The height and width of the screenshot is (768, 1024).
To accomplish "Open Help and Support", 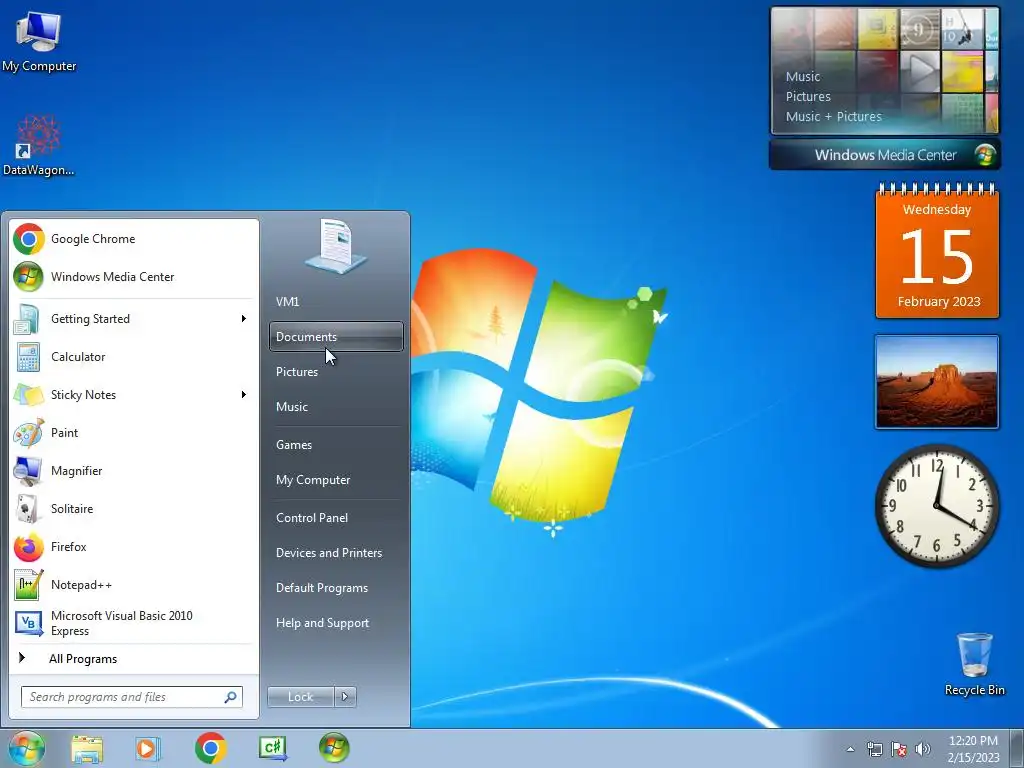I will [x=336, y=623].
